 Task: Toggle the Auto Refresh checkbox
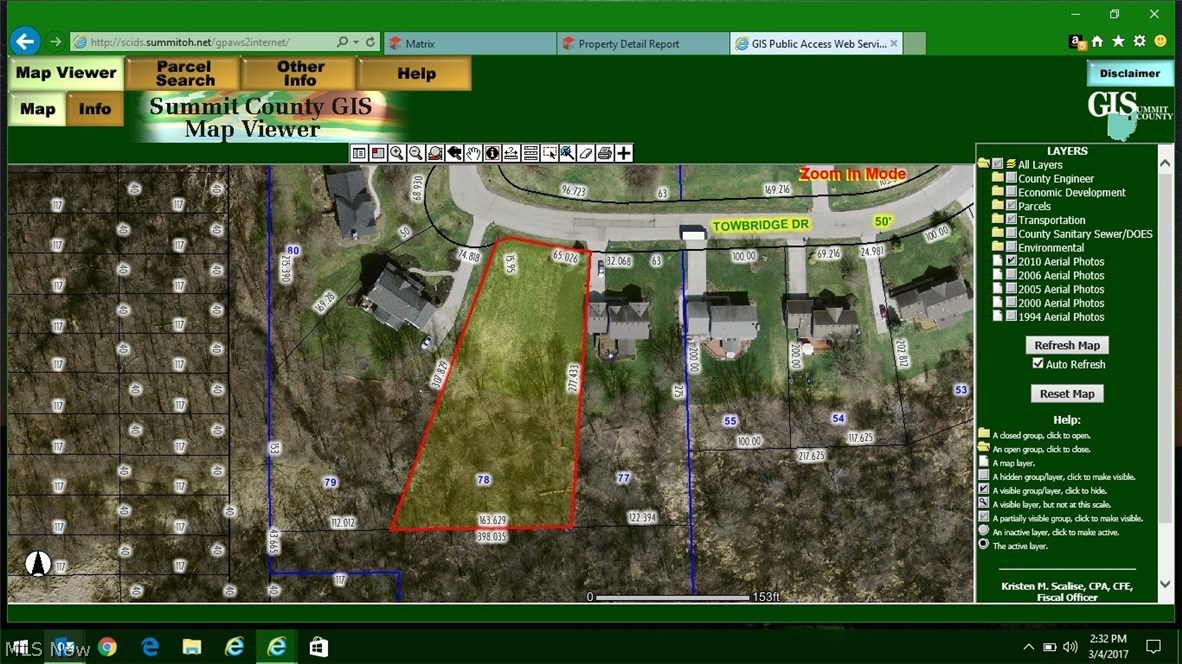coord(1038,364)
